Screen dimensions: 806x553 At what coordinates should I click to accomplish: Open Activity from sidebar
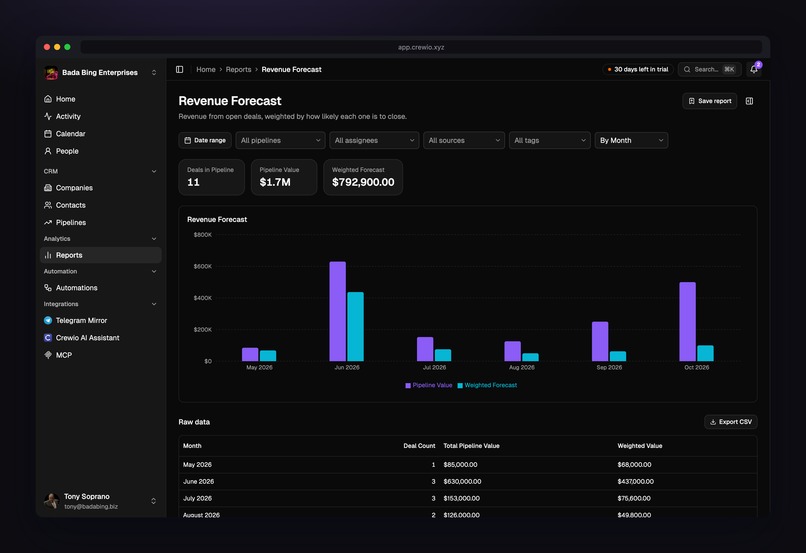point(100,116)
